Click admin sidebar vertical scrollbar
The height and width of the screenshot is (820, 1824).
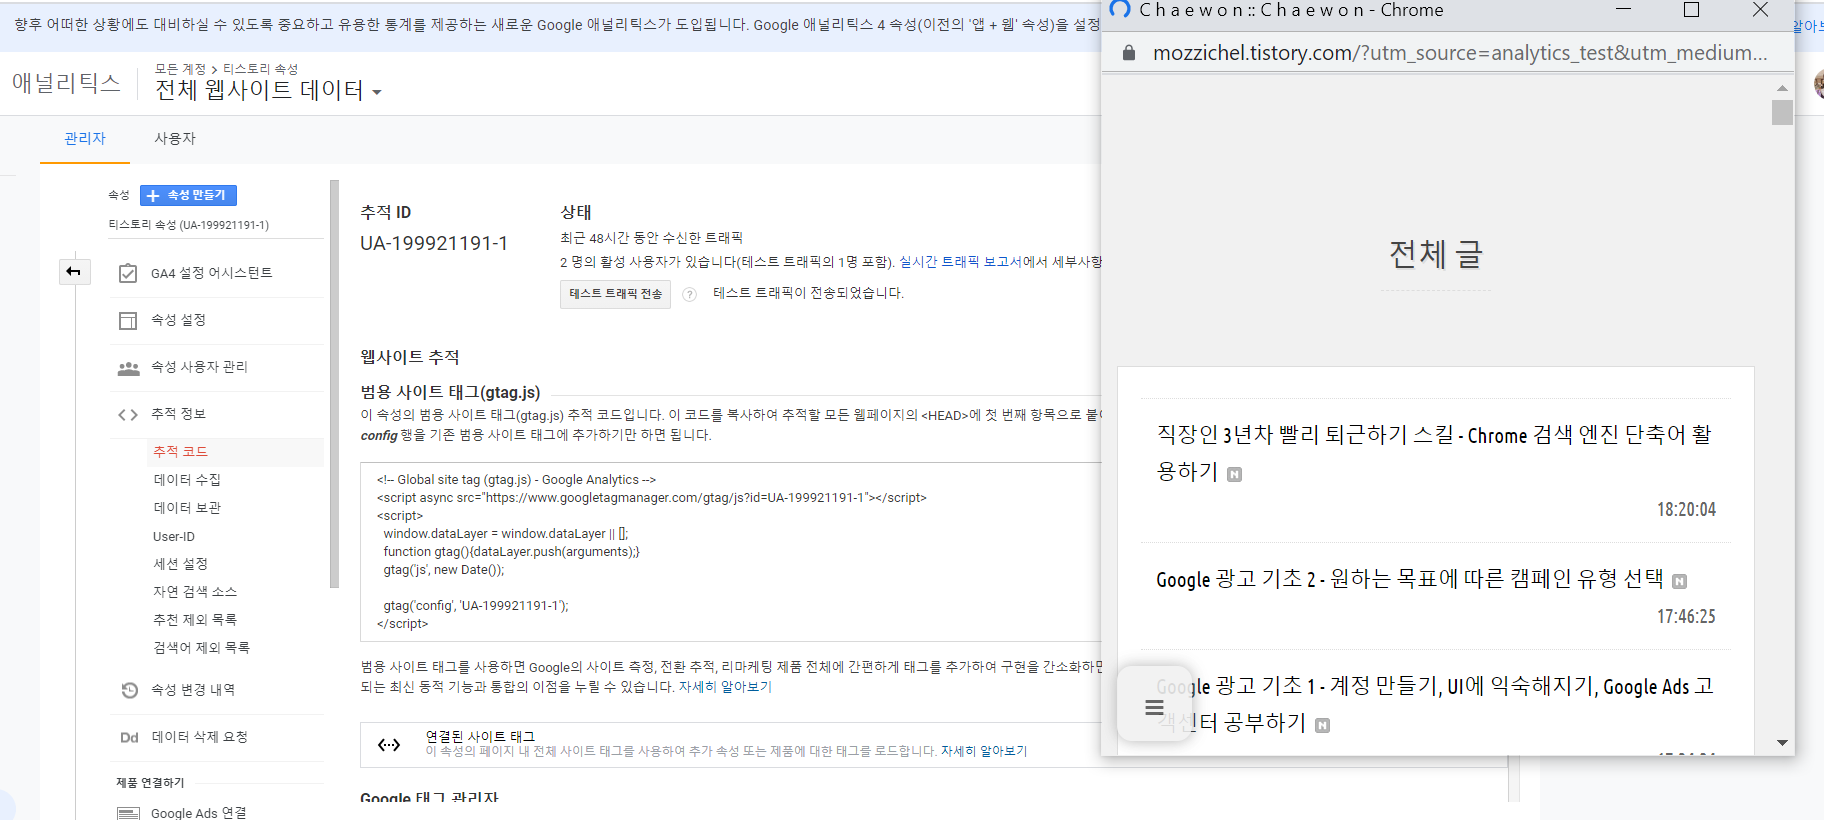click(x=334, y=384)
